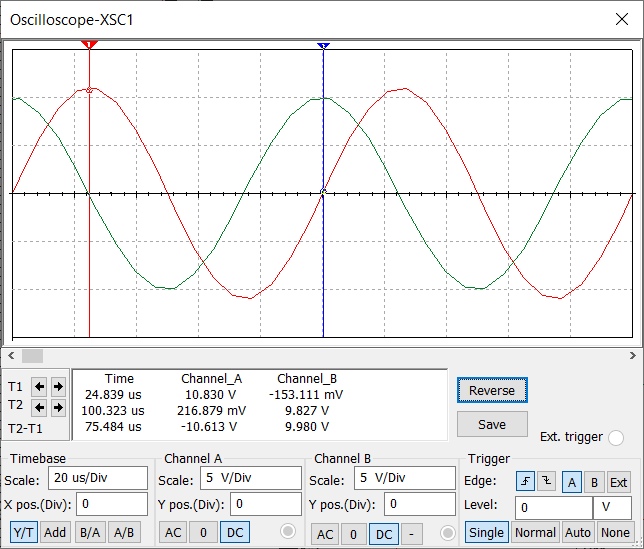644x549 pixels.
Task: Click the blue cursor 2 marker at top
Action: click(x=324, y=46)
